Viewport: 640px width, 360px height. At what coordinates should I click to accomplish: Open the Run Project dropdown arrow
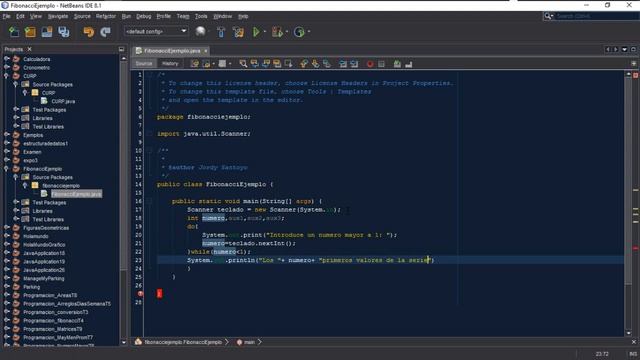coord(265,32)
